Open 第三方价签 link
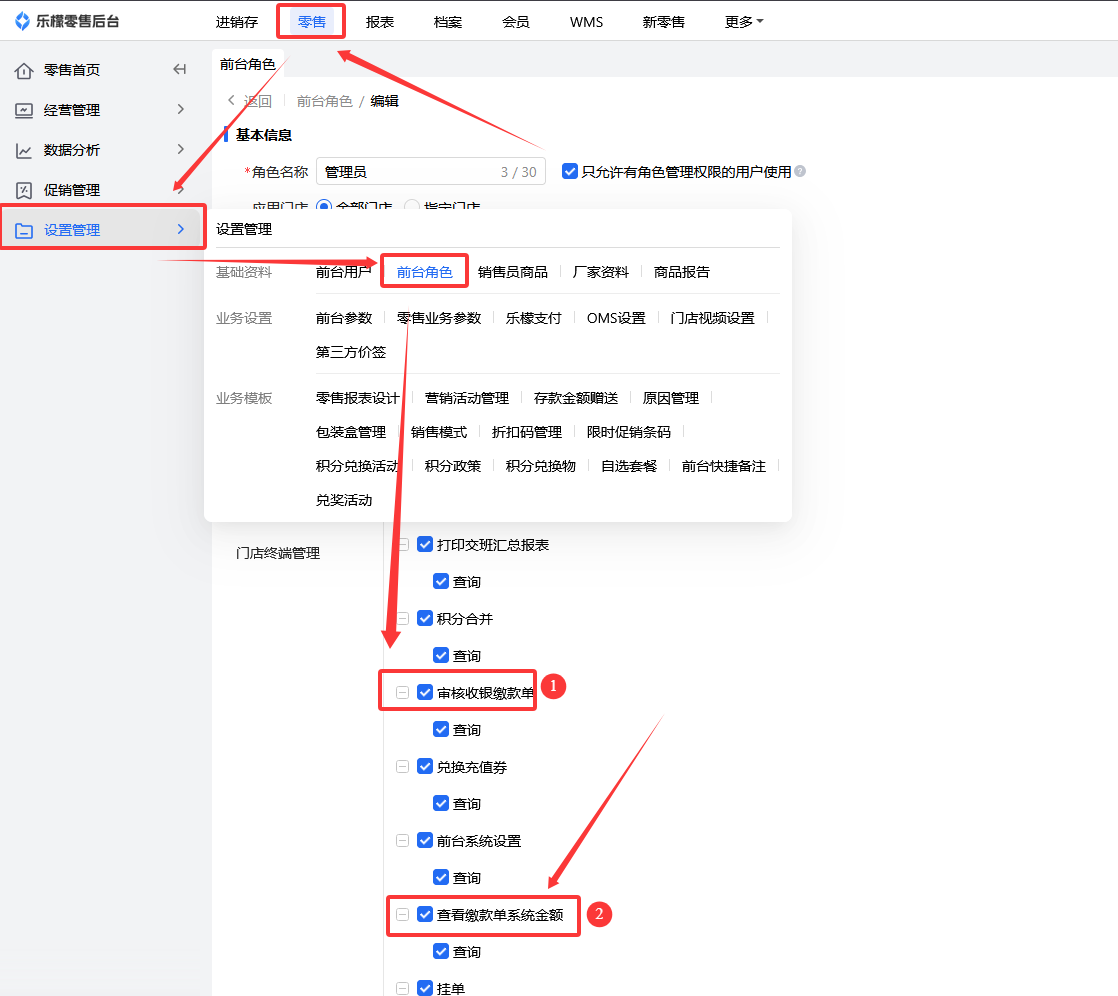 (x=351, y=352)
